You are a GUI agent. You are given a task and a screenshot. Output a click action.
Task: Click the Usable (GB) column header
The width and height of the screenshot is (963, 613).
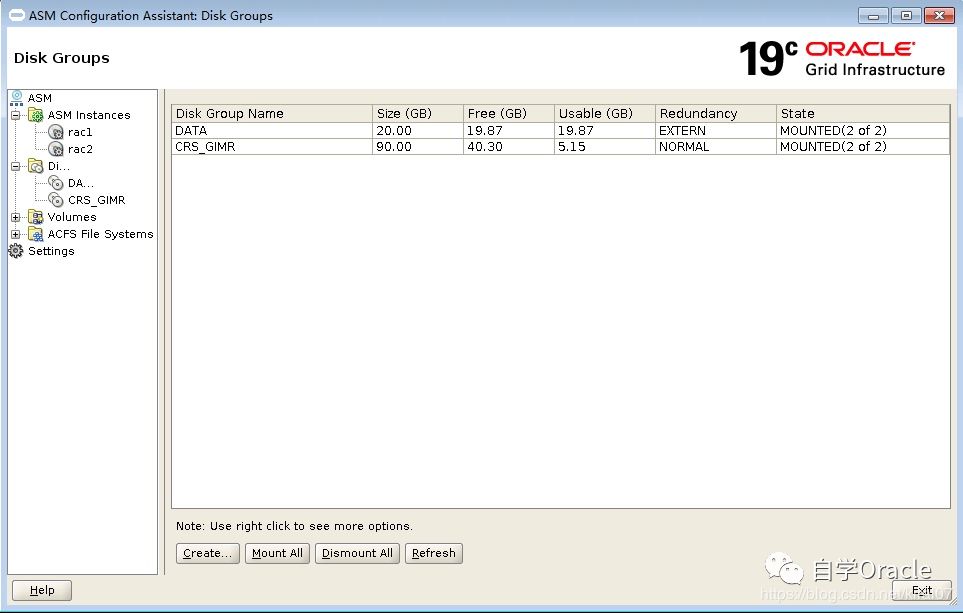click(605, 113)
